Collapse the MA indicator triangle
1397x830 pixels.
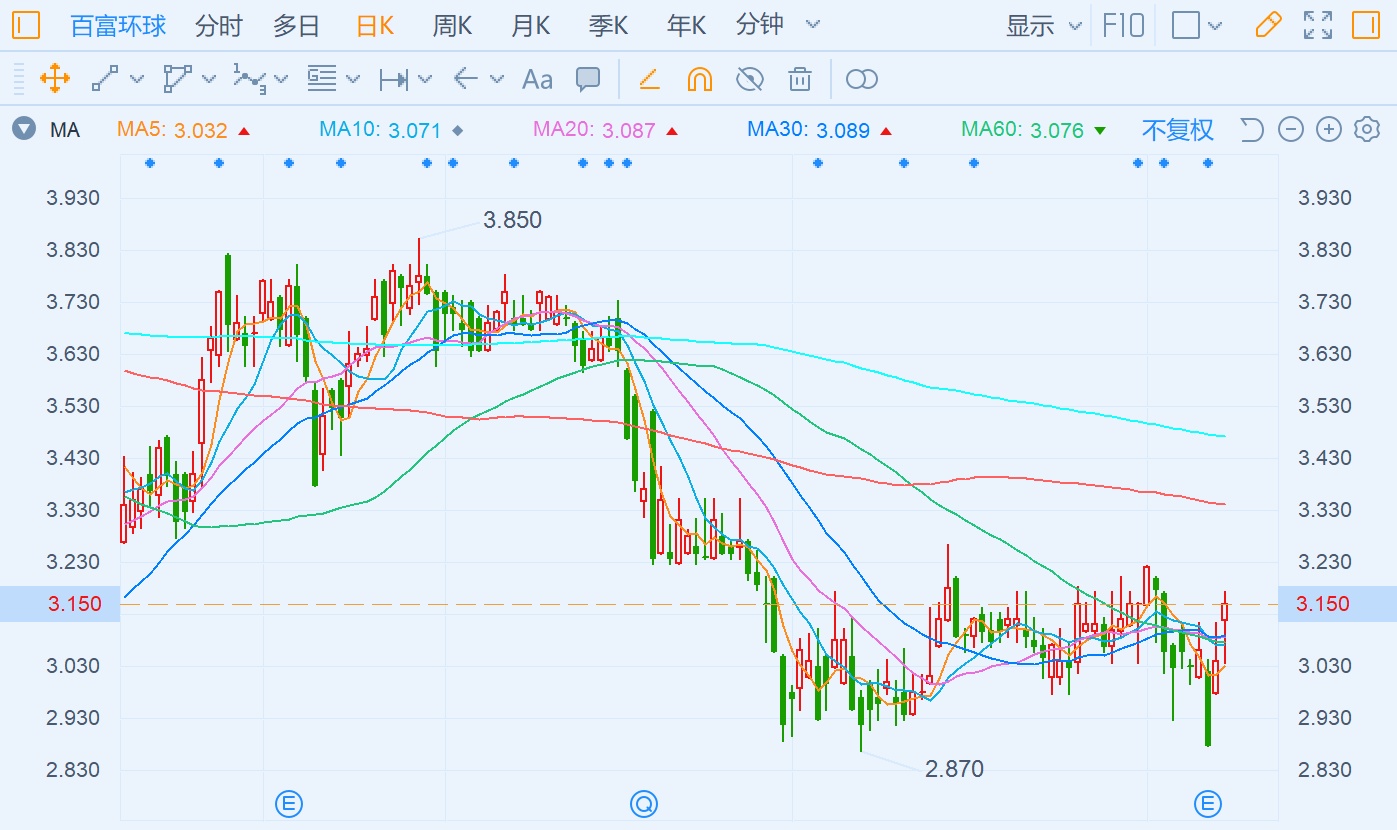tap(24, 129)
